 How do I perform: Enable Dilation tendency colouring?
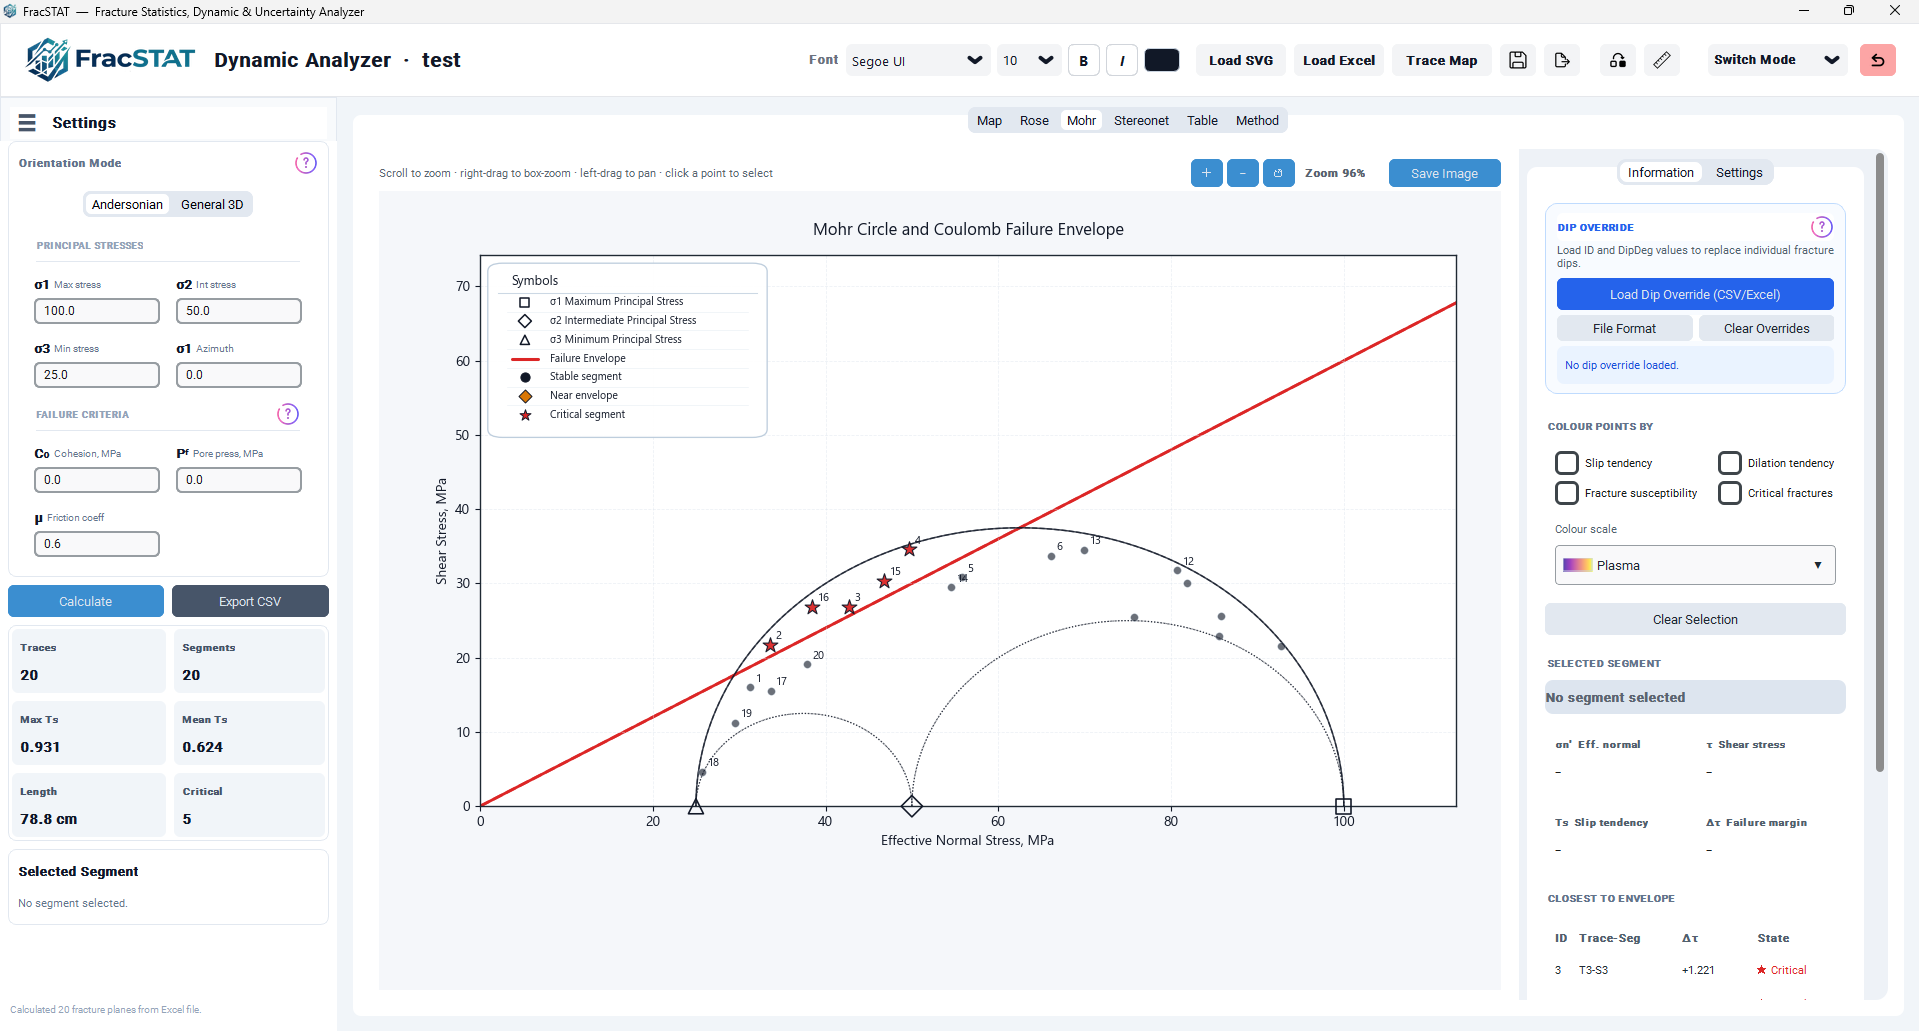pyautogui.click(x=1729, y=463)
